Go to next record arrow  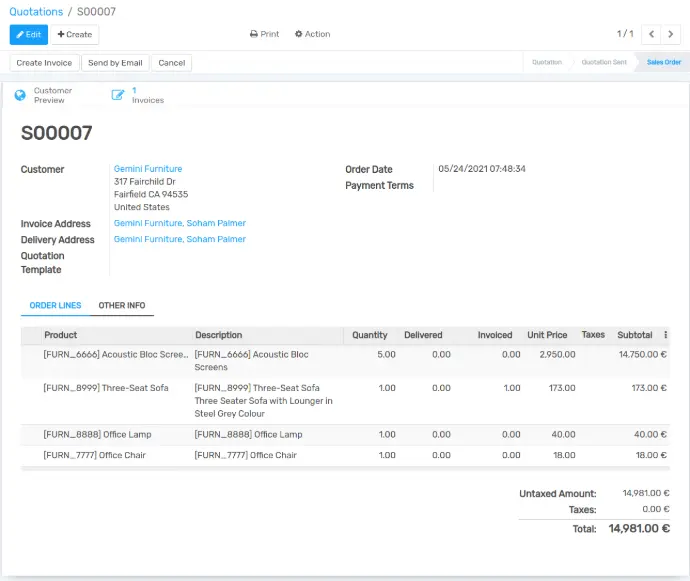(x=671, y=34)
